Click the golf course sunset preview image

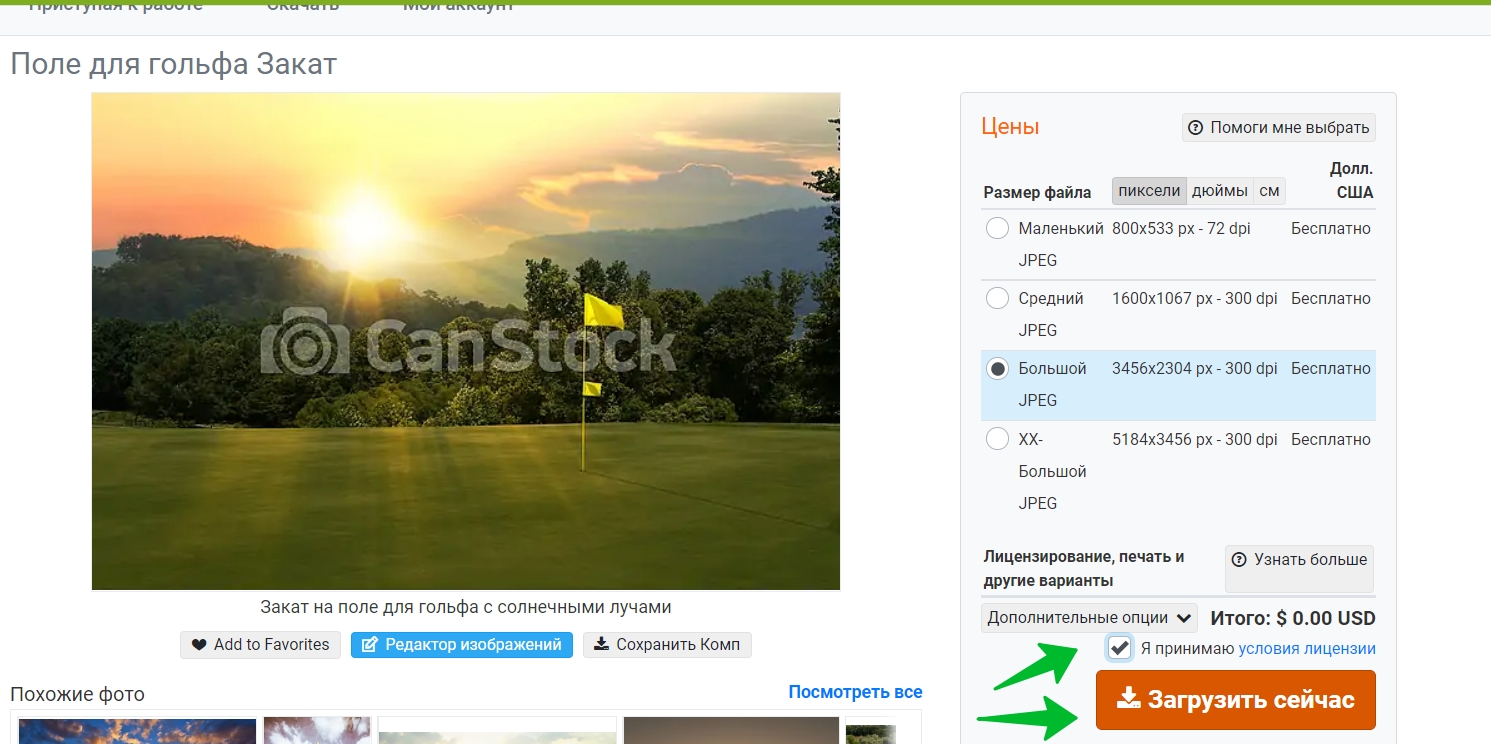[466, 341]
